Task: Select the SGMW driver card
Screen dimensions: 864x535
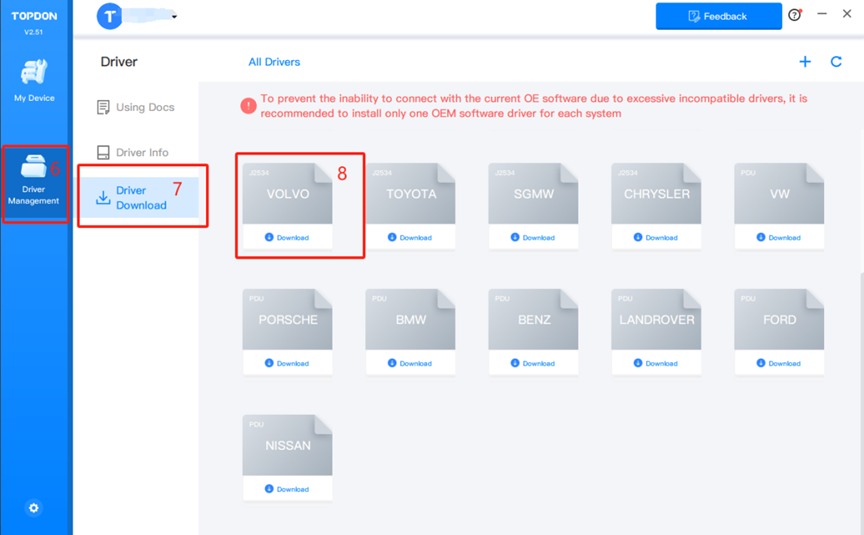Action: (533, 193)
